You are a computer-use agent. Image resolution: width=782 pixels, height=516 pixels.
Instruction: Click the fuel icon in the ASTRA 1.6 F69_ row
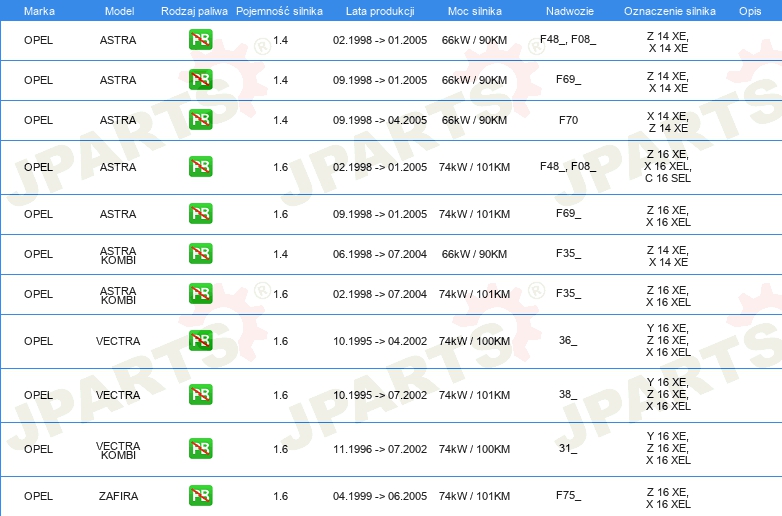(200, 213)
